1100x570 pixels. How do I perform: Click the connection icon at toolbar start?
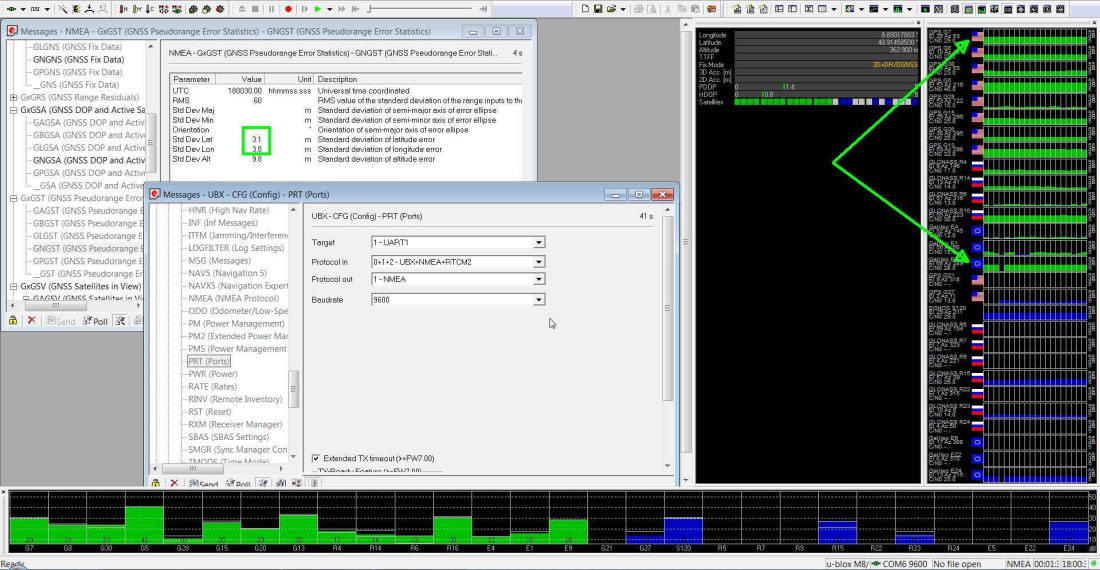[x=9, y=9]
